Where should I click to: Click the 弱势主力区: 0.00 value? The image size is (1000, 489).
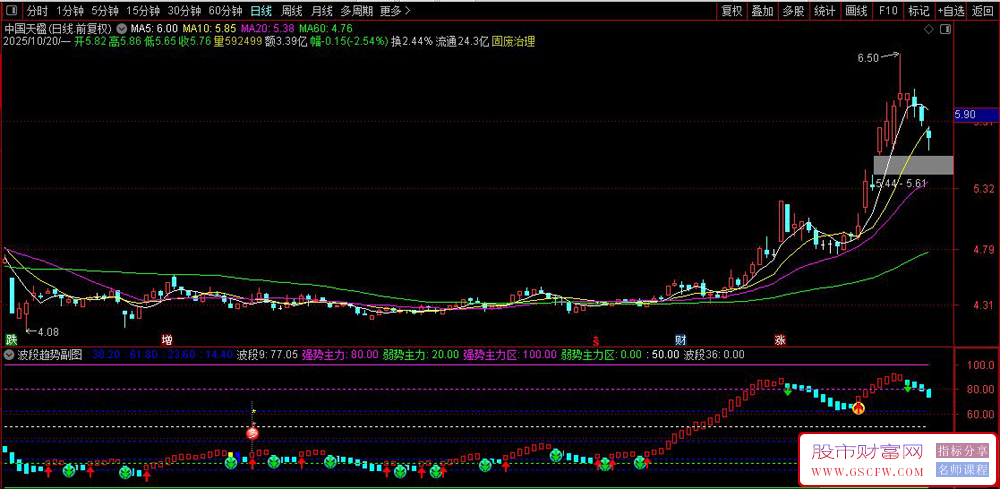pos(601,354)
